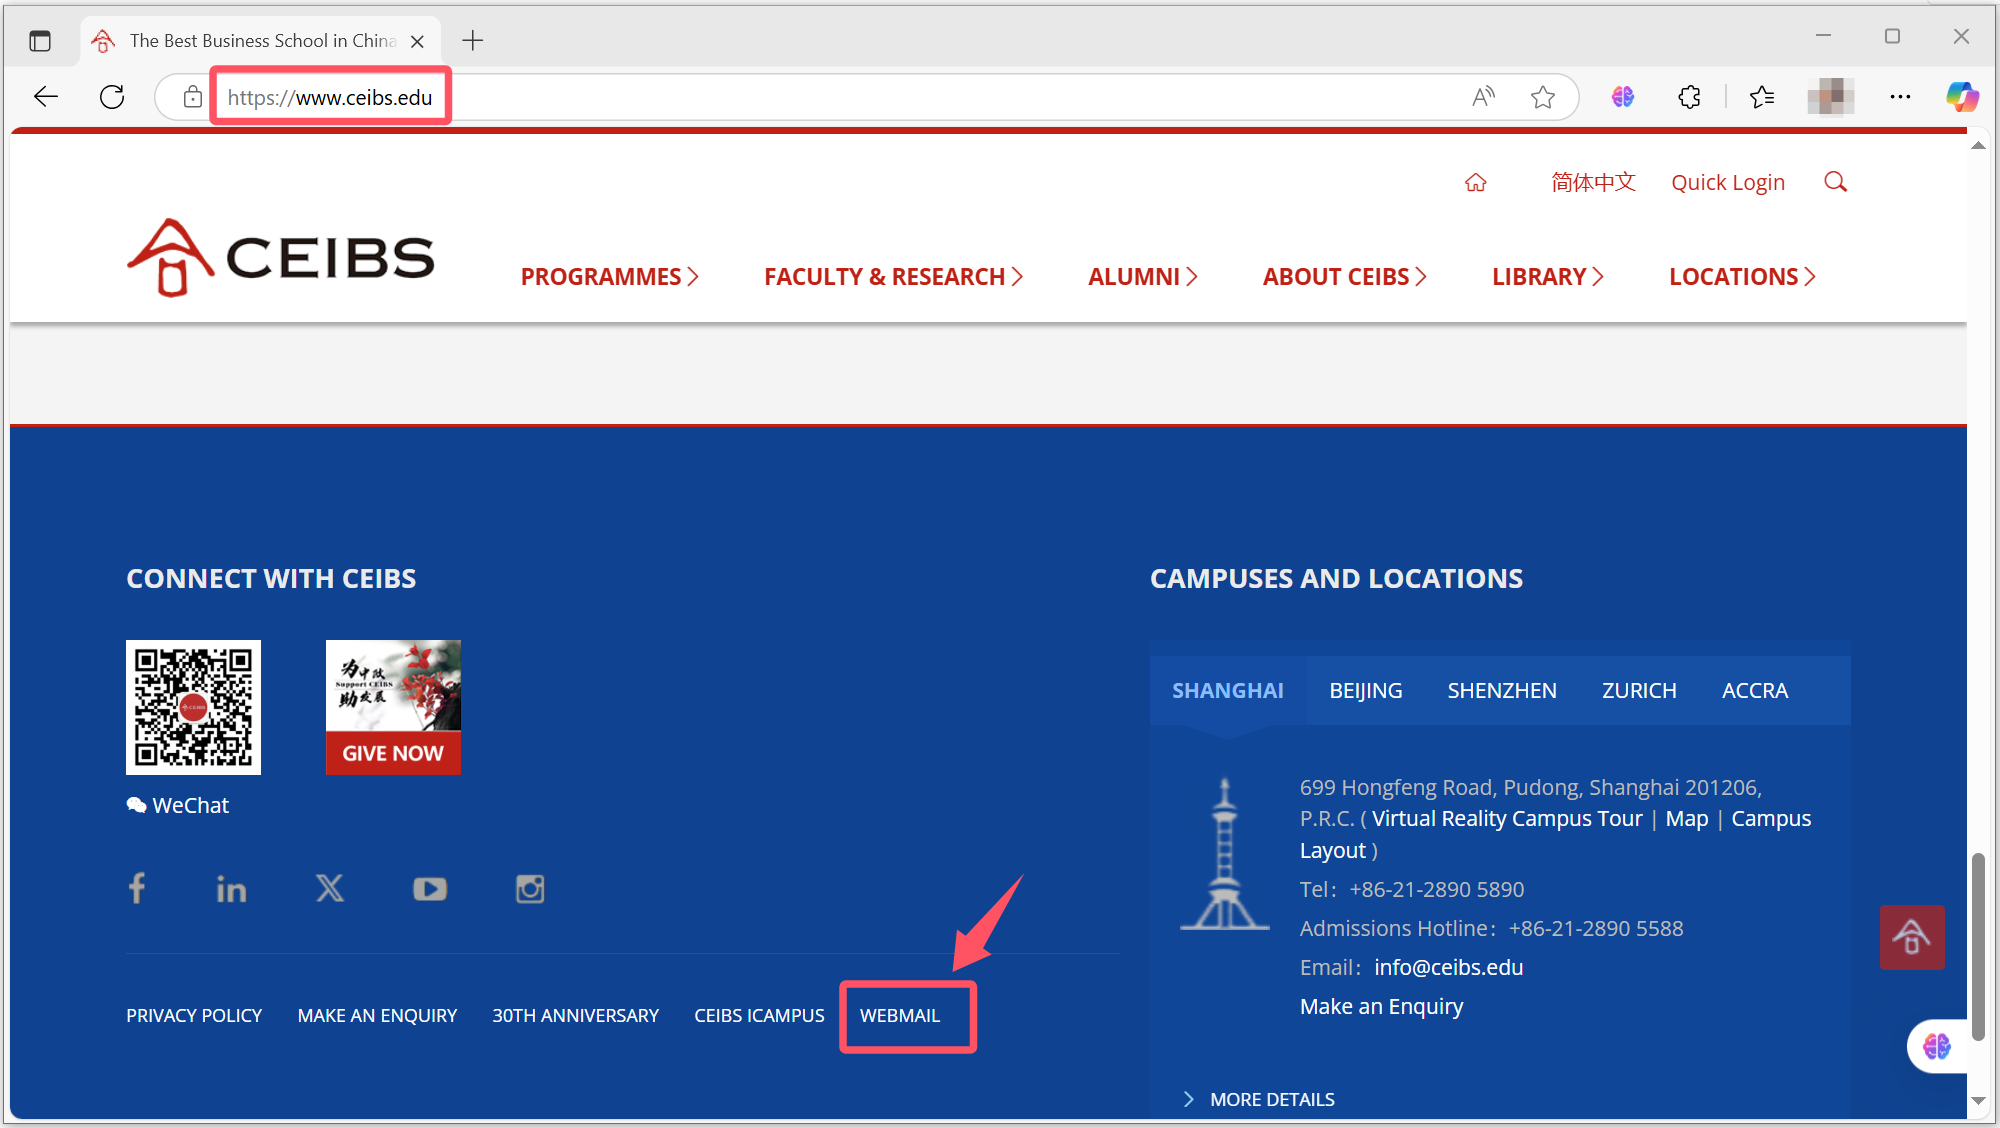Reload the CEIBS page
Viewport: 2000px width, 1128px height.
point(112,97)
